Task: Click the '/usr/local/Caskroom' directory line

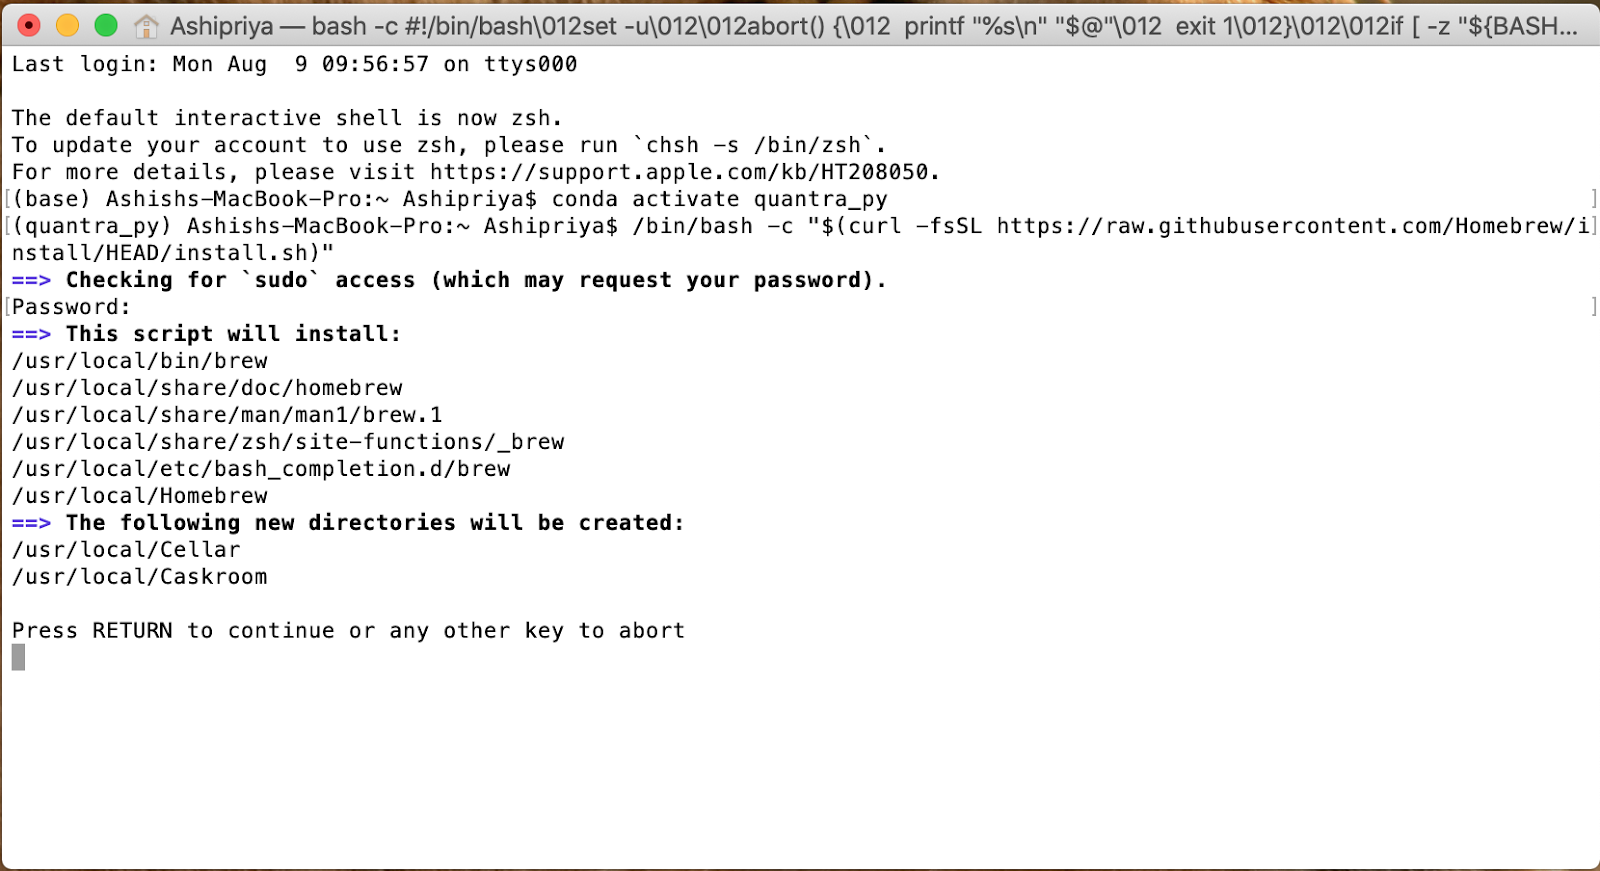Action: coord(140,577)
